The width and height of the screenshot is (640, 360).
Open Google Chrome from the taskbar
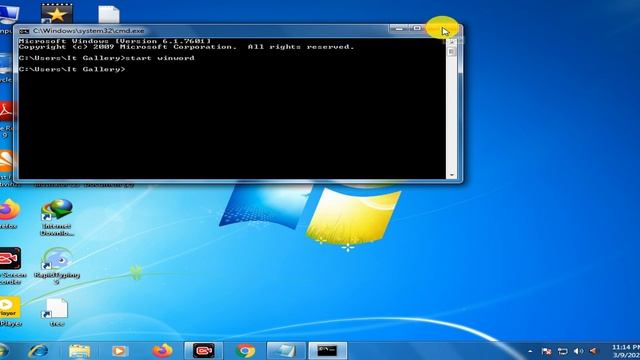click(x=245, y=351)
